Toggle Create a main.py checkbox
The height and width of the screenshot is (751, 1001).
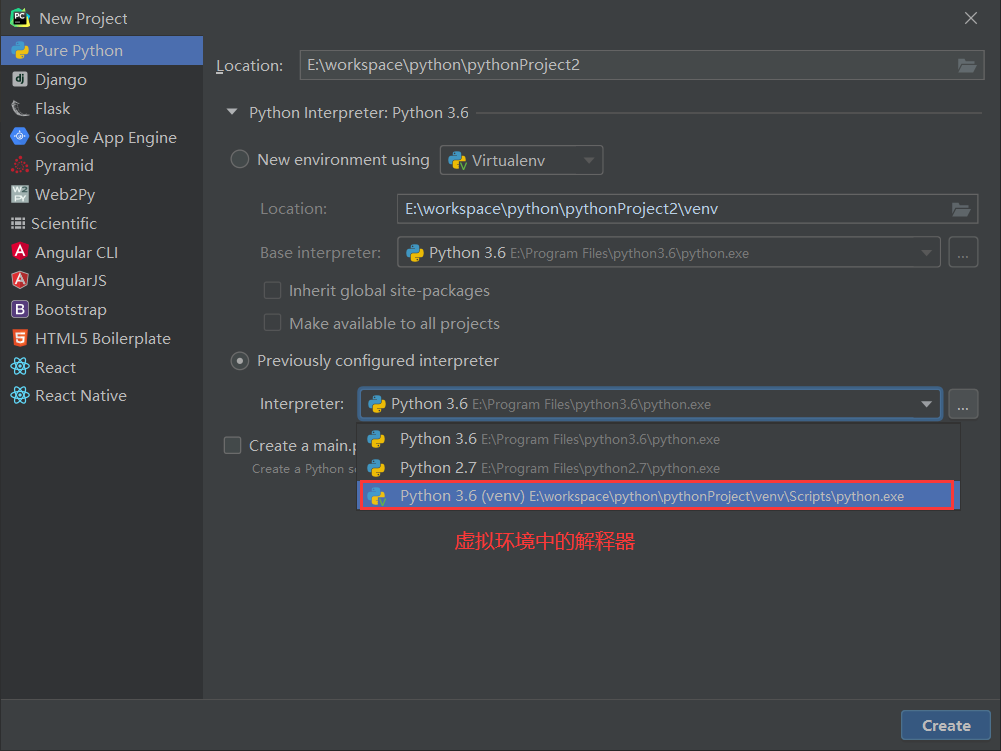point(232,445)
